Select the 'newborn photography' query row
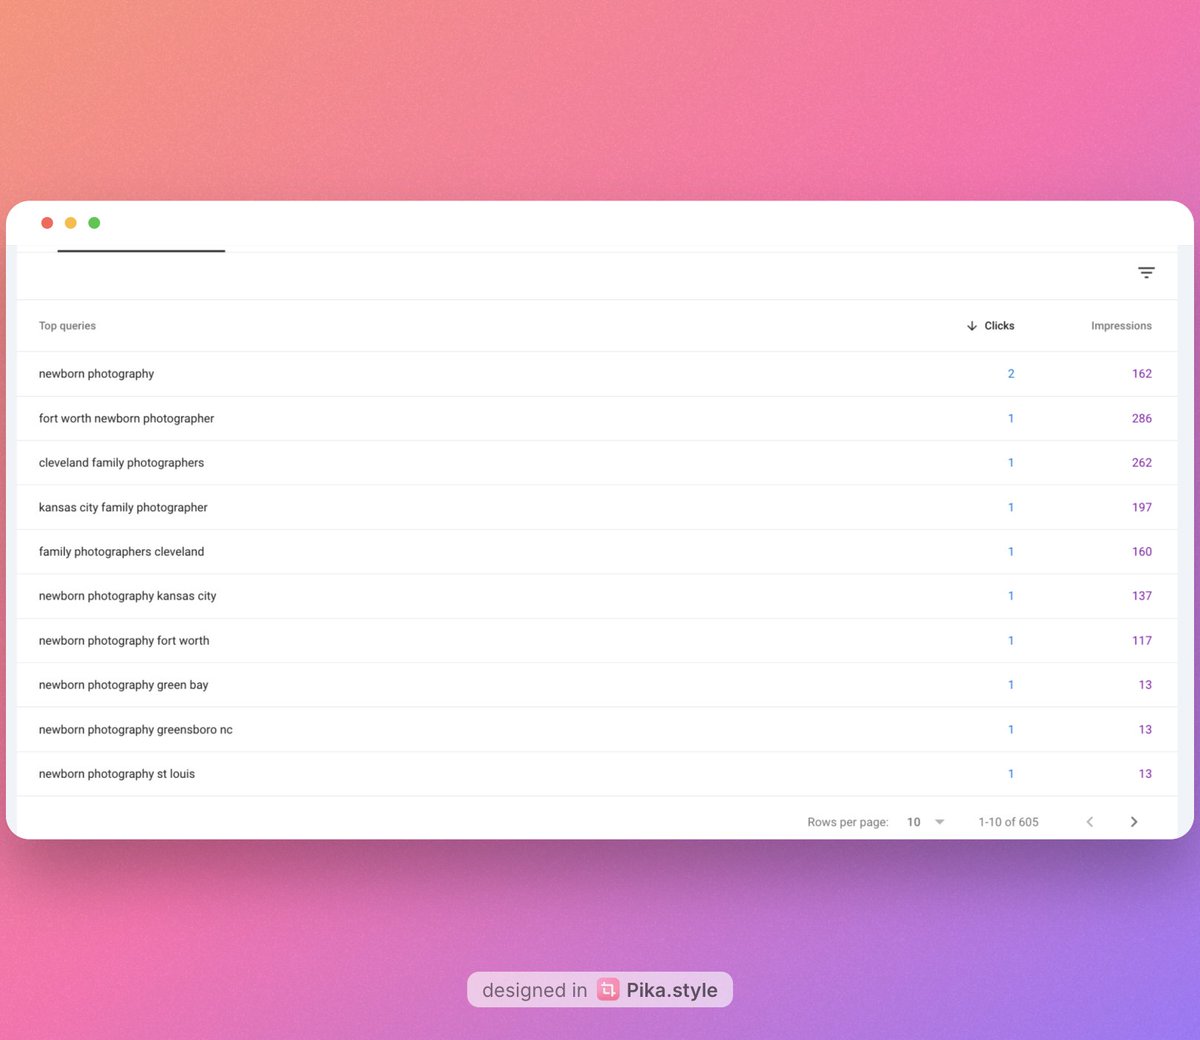The height and width of the screenshot is (1040, 1200). 597,374
